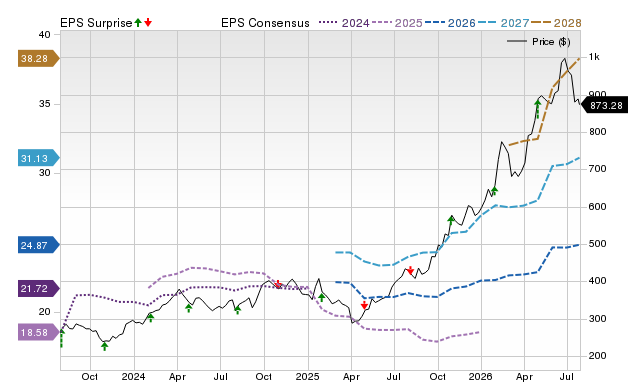This screenshot has height=382, width=640.
Task: Click the 30 label on the EPS axis
Action: click(44, 173)
